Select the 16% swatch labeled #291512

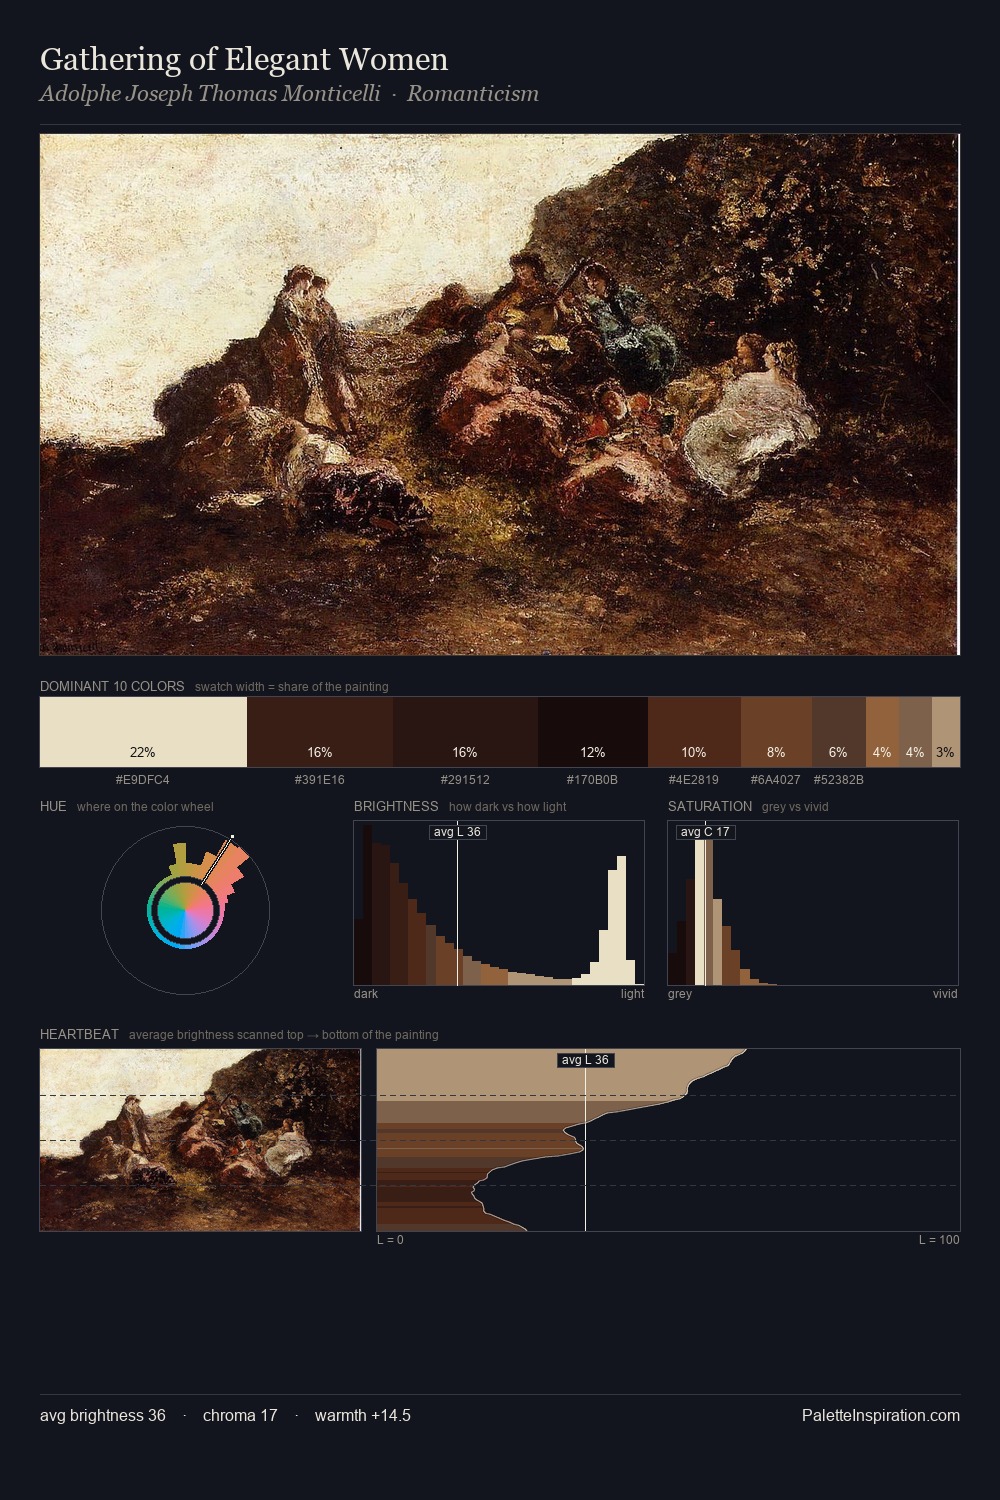pyautogui.click(x=465, y=732)
